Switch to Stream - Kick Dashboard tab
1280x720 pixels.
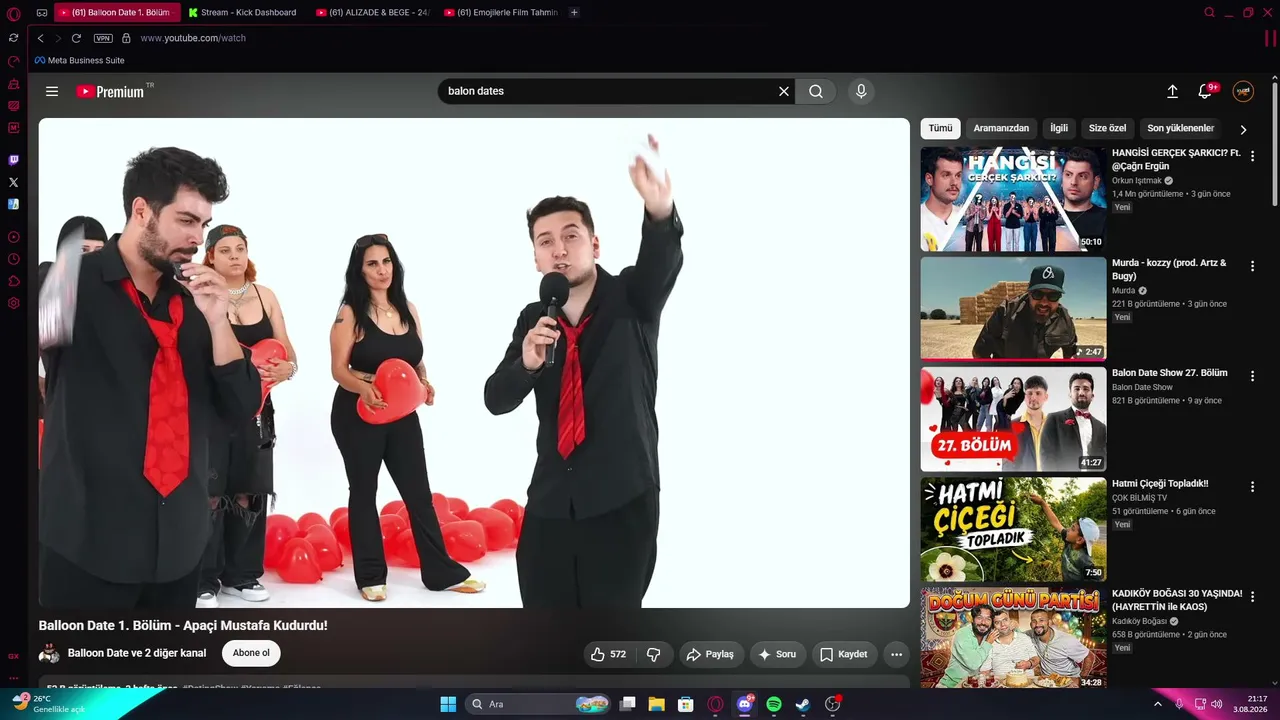tap(243, 13)
